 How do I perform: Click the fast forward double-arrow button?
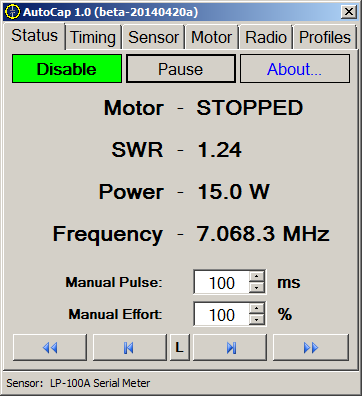tap(311, 348)
